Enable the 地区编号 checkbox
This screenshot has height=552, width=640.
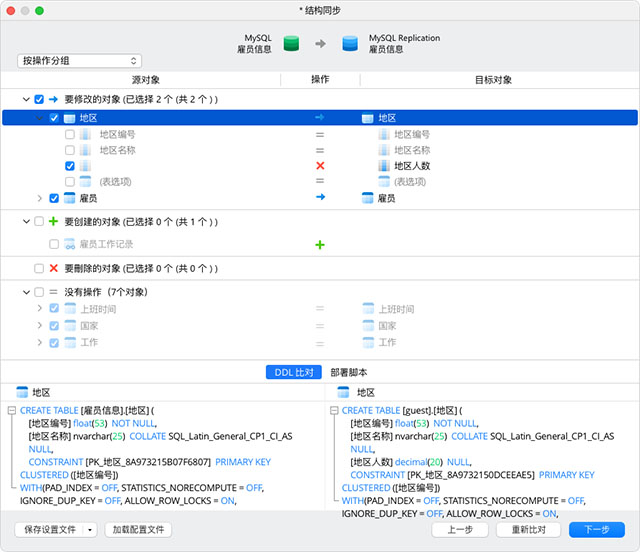click(x=69, y=134)
